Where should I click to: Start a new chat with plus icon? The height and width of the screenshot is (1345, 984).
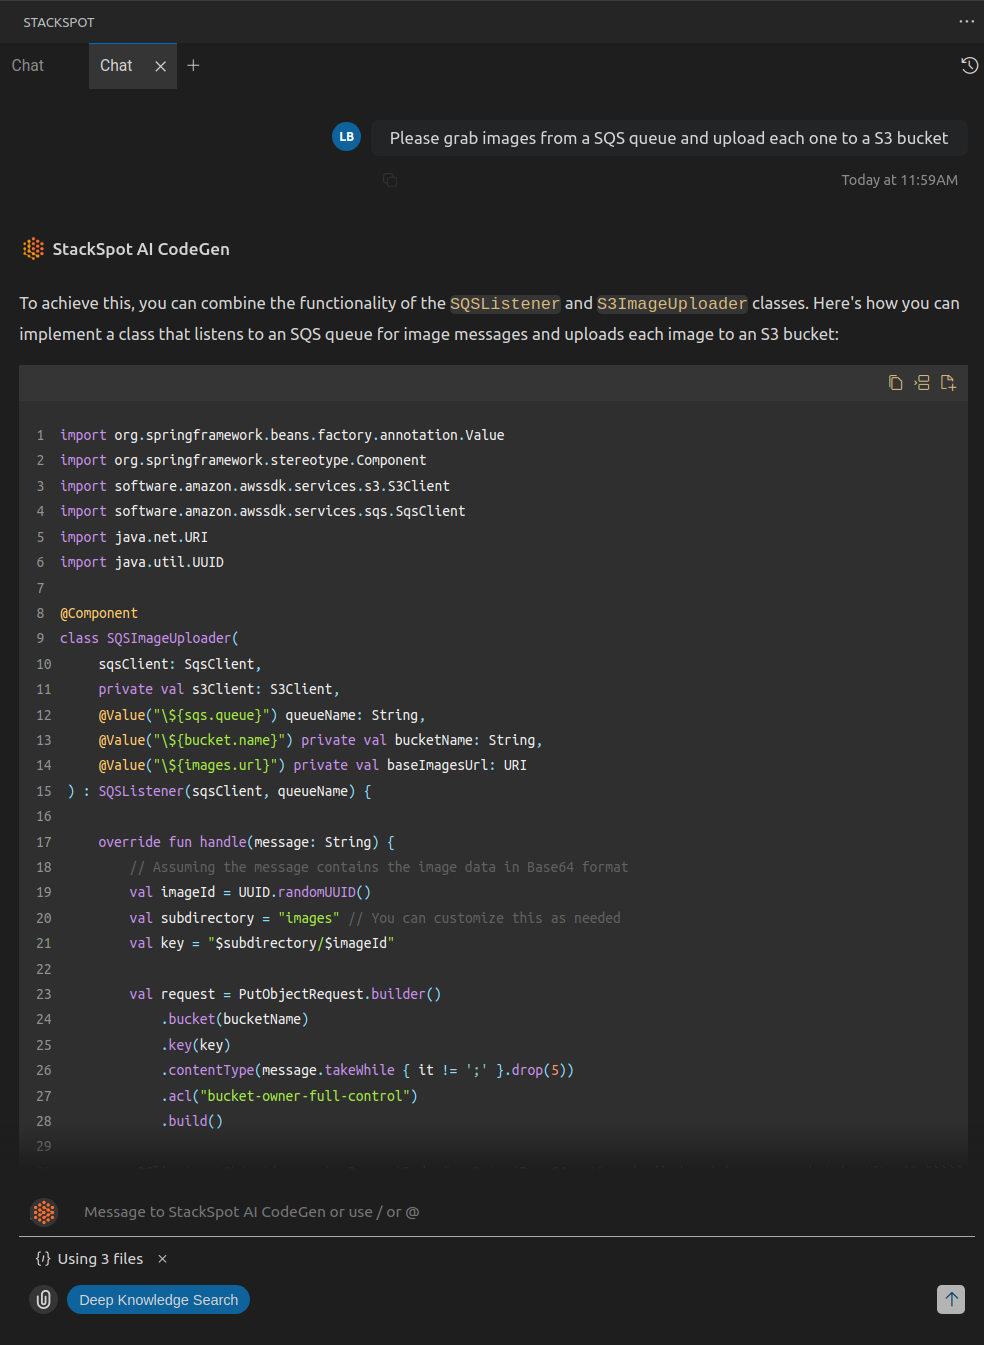click(193, 66)
